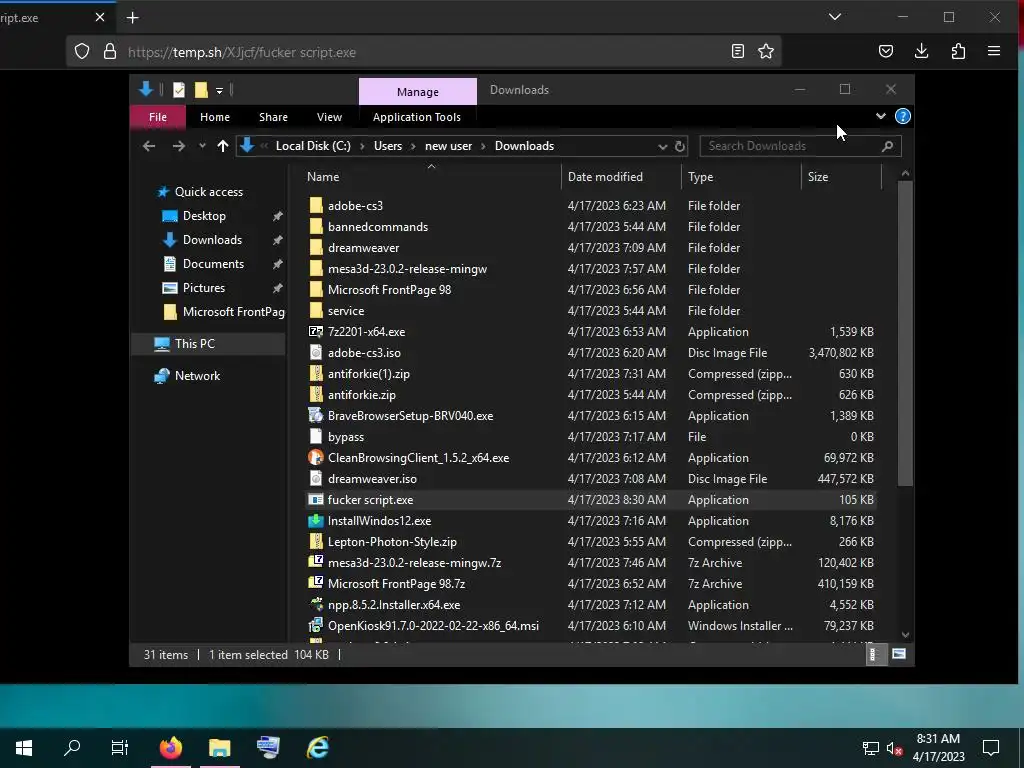Select OpenKiosk91.7.0 msi file icon

point(315,625)
